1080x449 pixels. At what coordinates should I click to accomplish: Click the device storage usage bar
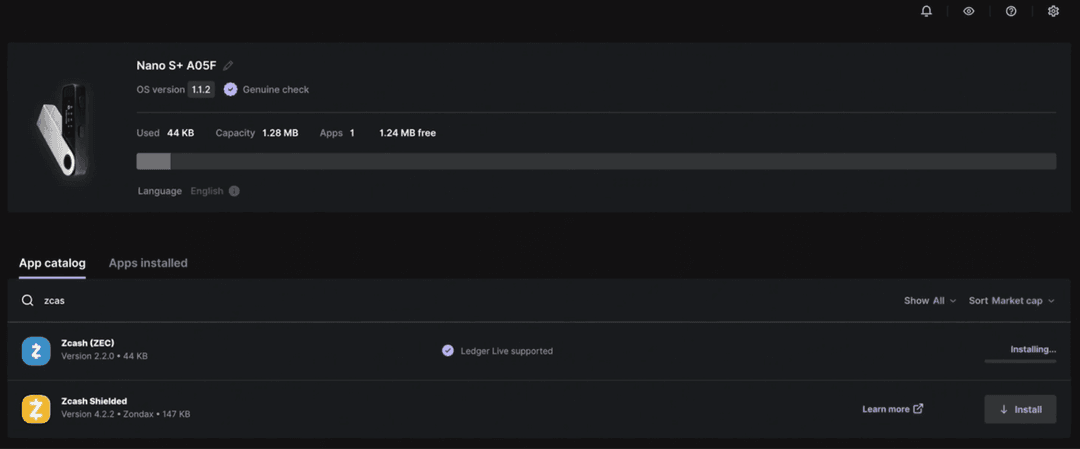coord(596,161)
